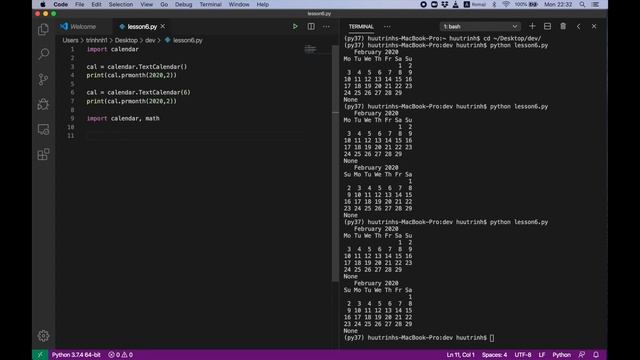
Task: Open the Dropbox menu bar icon
Action: pos(444,4)
